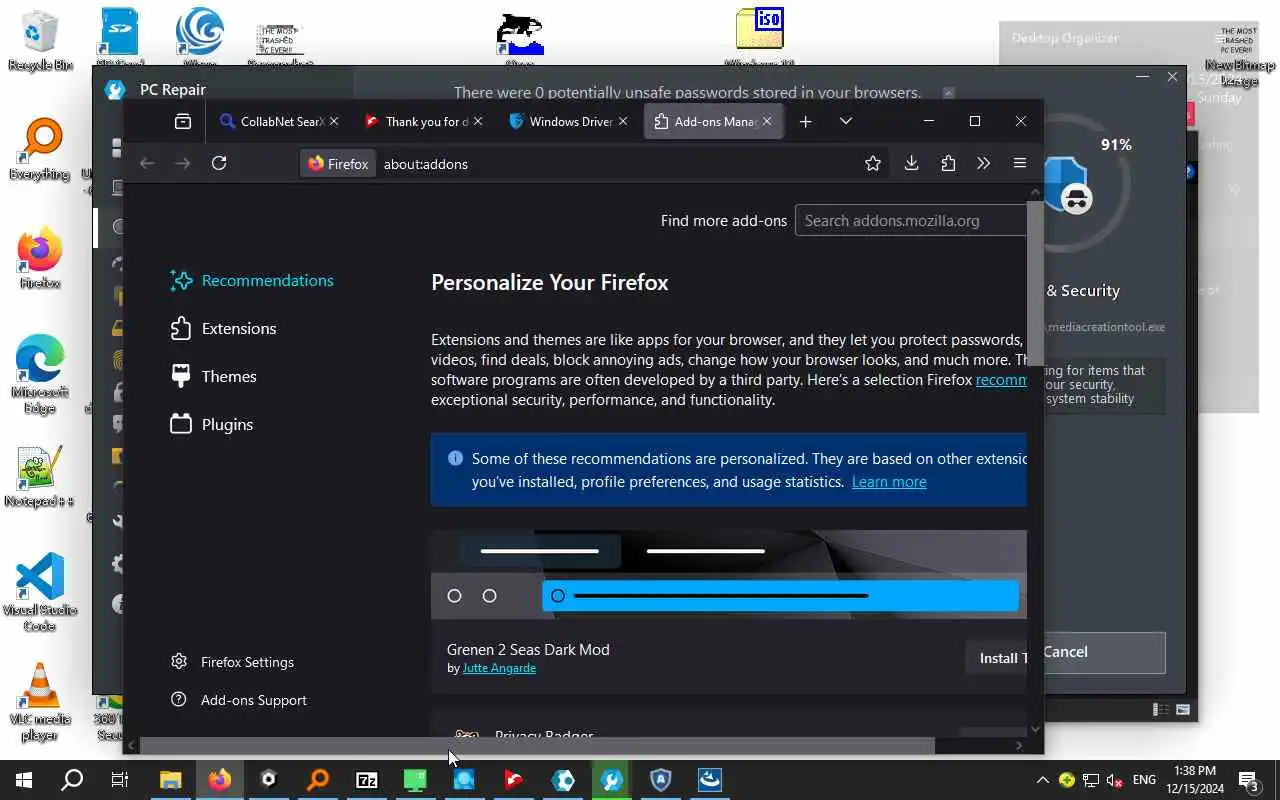Open the Learn more link in the info banner
The image size is (1280, 800).
pyautogui.click(x=889, y=482)
